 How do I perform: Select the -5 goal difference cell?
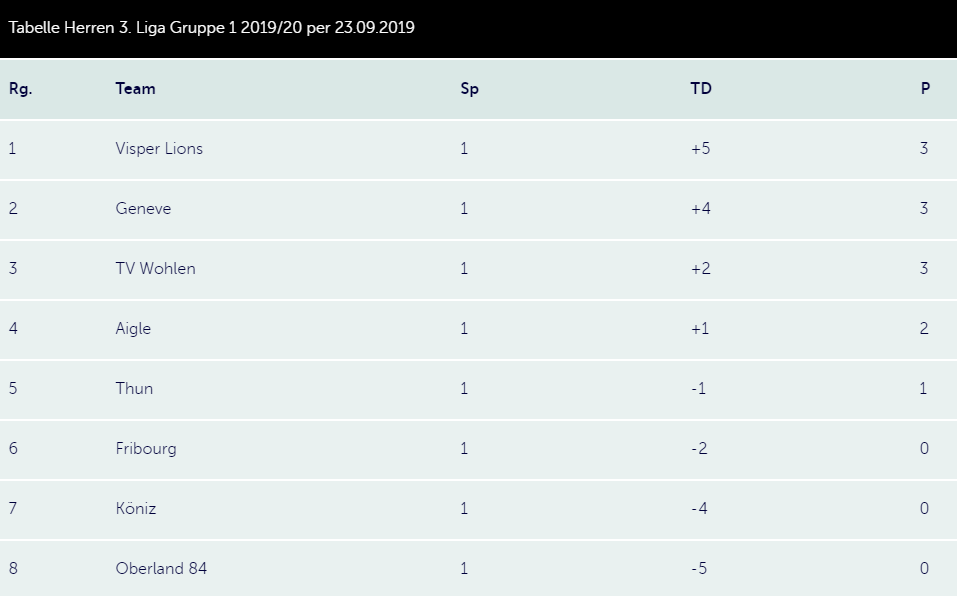point(699,569)
